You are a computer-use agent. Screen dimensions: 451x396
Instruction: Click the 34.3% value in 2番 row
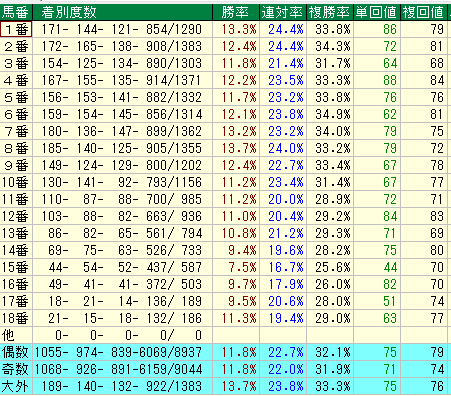click(330, 46)
